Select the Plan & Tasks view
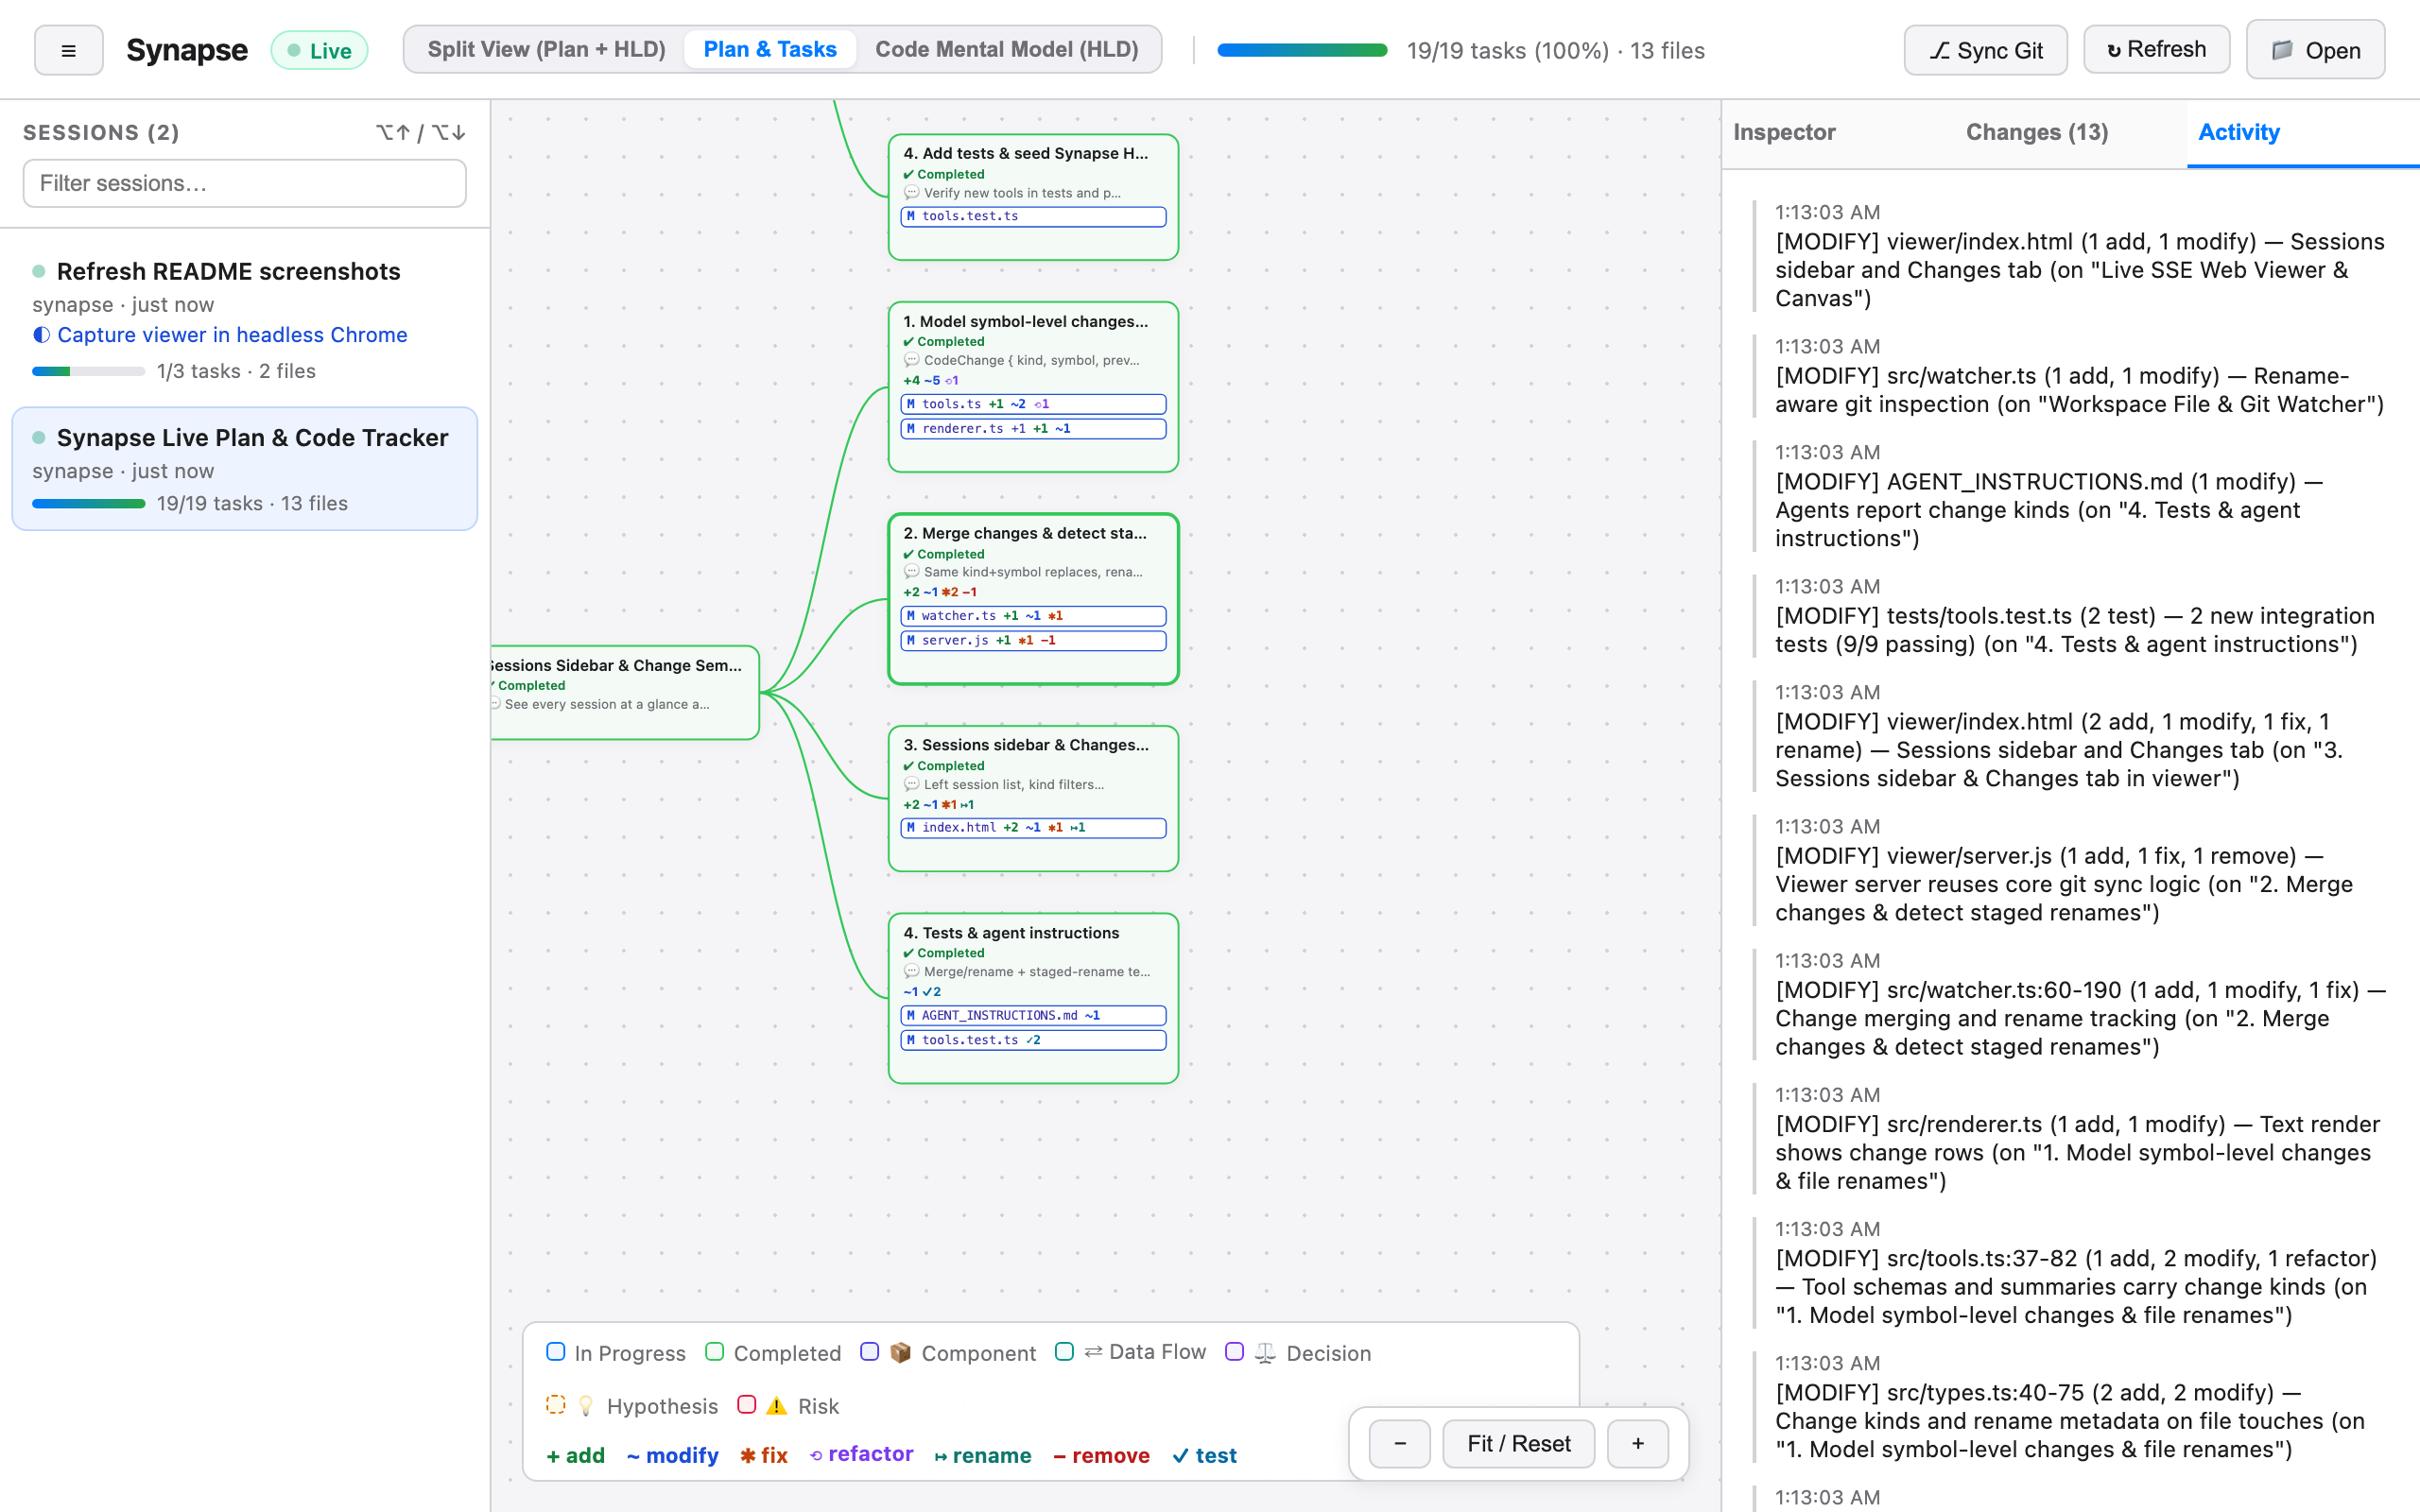This screenshot has width=2420, height=1512. pos(770,49)
